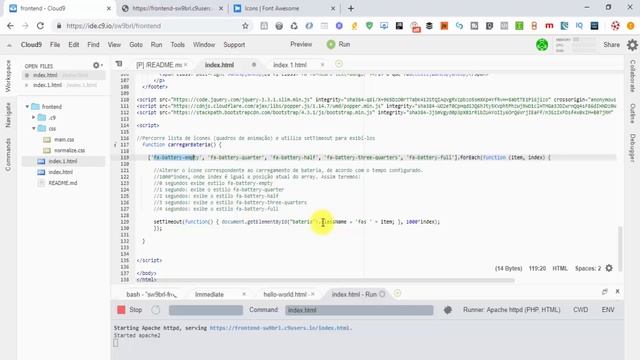
Task: Maximize the console panel icon
Action: (x=604, y=291)
